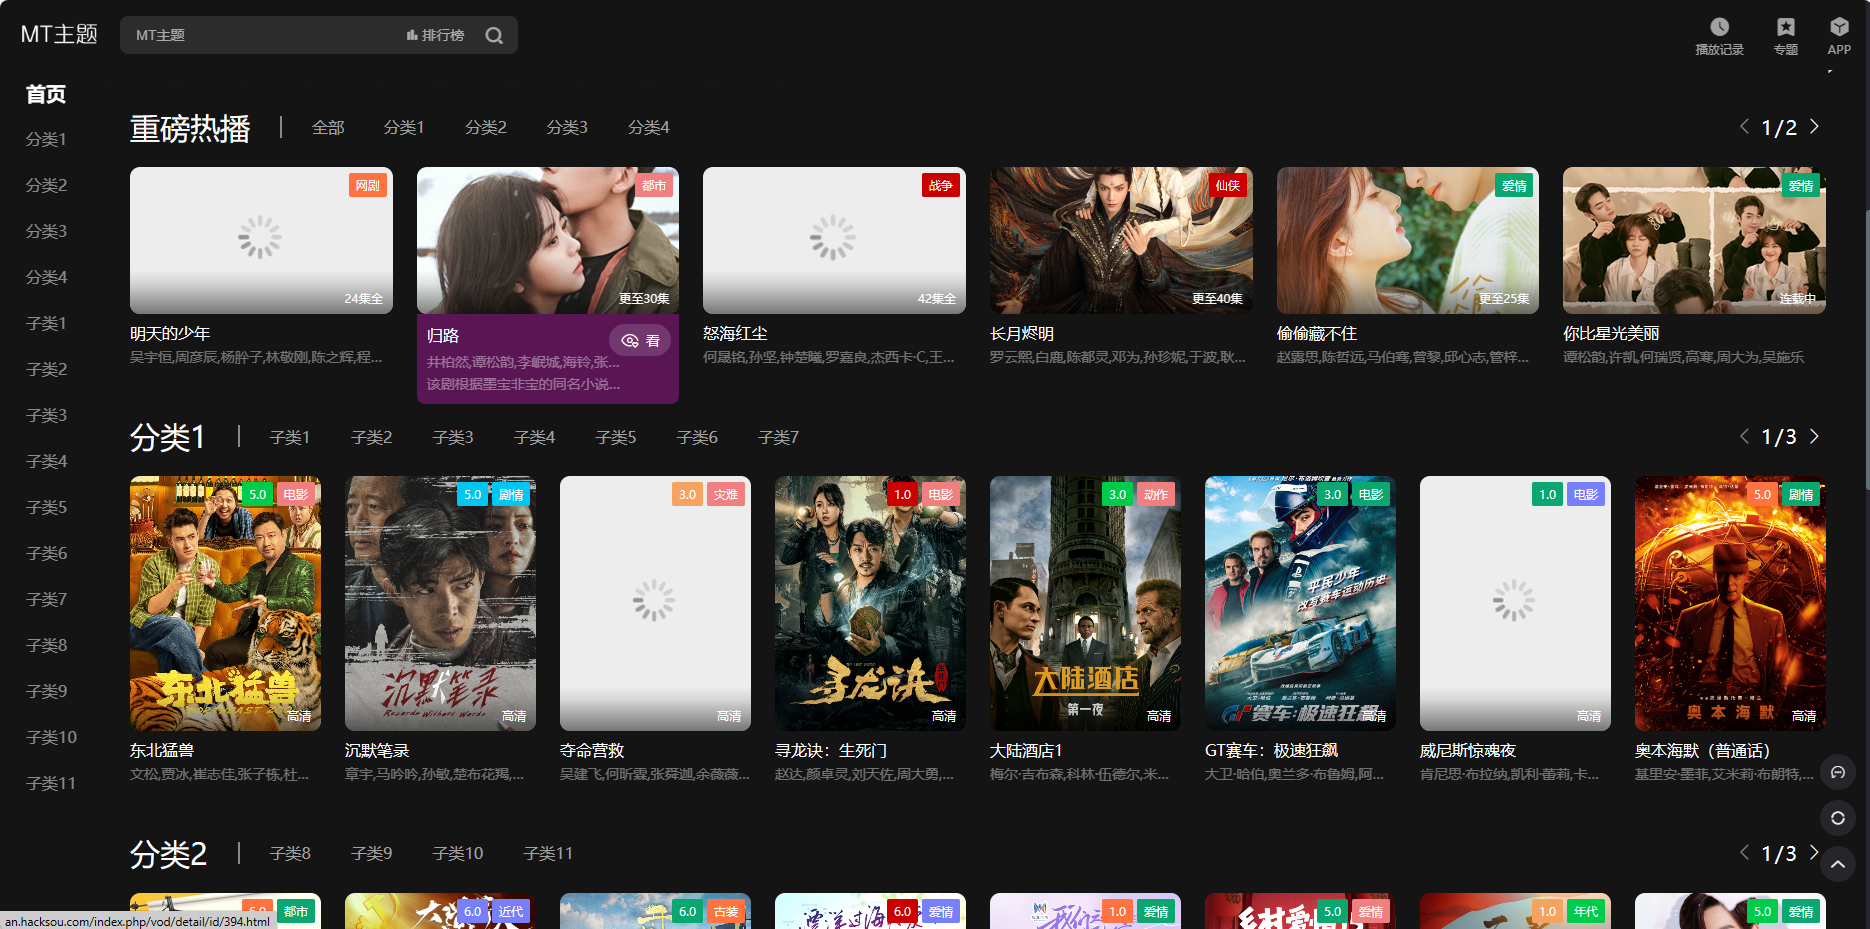This screenshot has height=929, width=1870.
Task: Select 子类9 tab in 分类2 section
Action: [372, 853]
